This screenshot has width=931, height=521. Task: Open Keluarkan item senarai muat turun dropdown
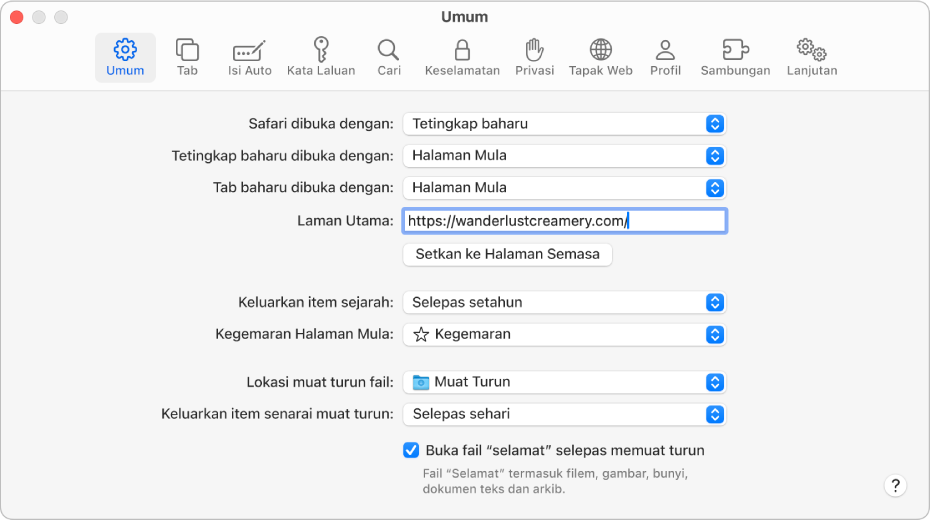pyautogui.click(x=564, y=414)
